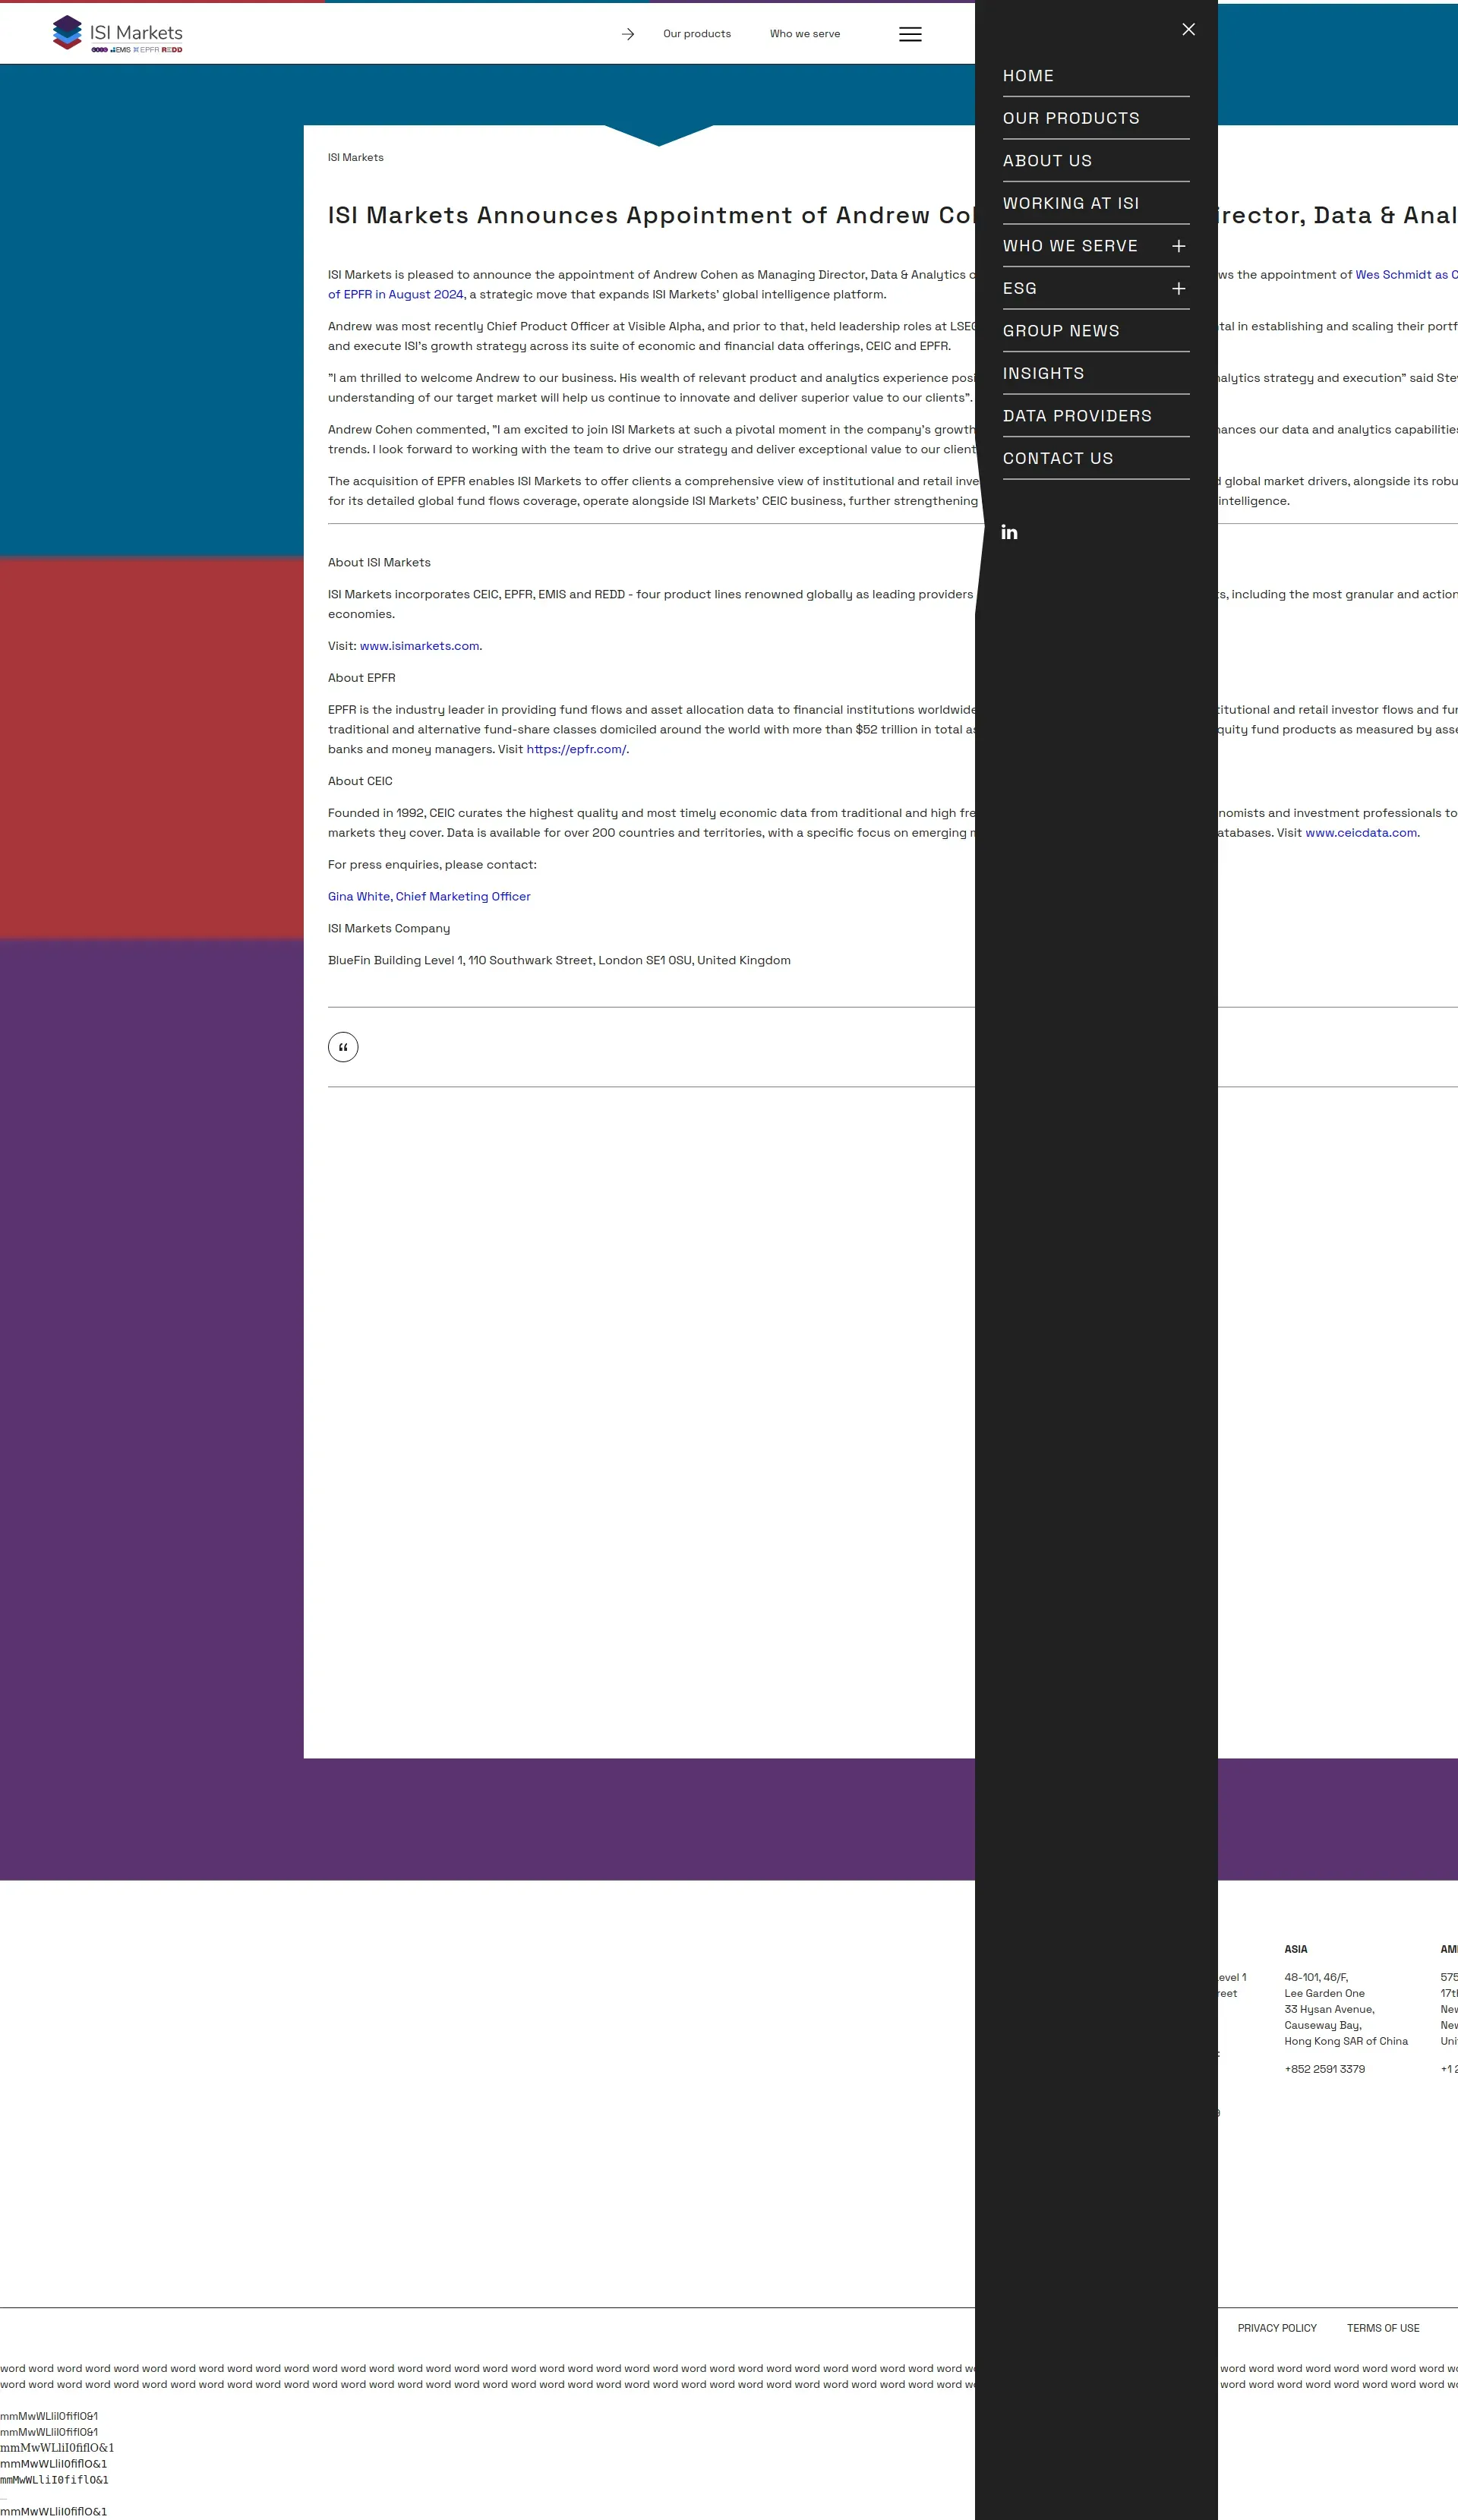Click the ASIA office heading
Image resolution: width=1458 pixels, height=2520 pixels.
(x=1295, y=1949)
